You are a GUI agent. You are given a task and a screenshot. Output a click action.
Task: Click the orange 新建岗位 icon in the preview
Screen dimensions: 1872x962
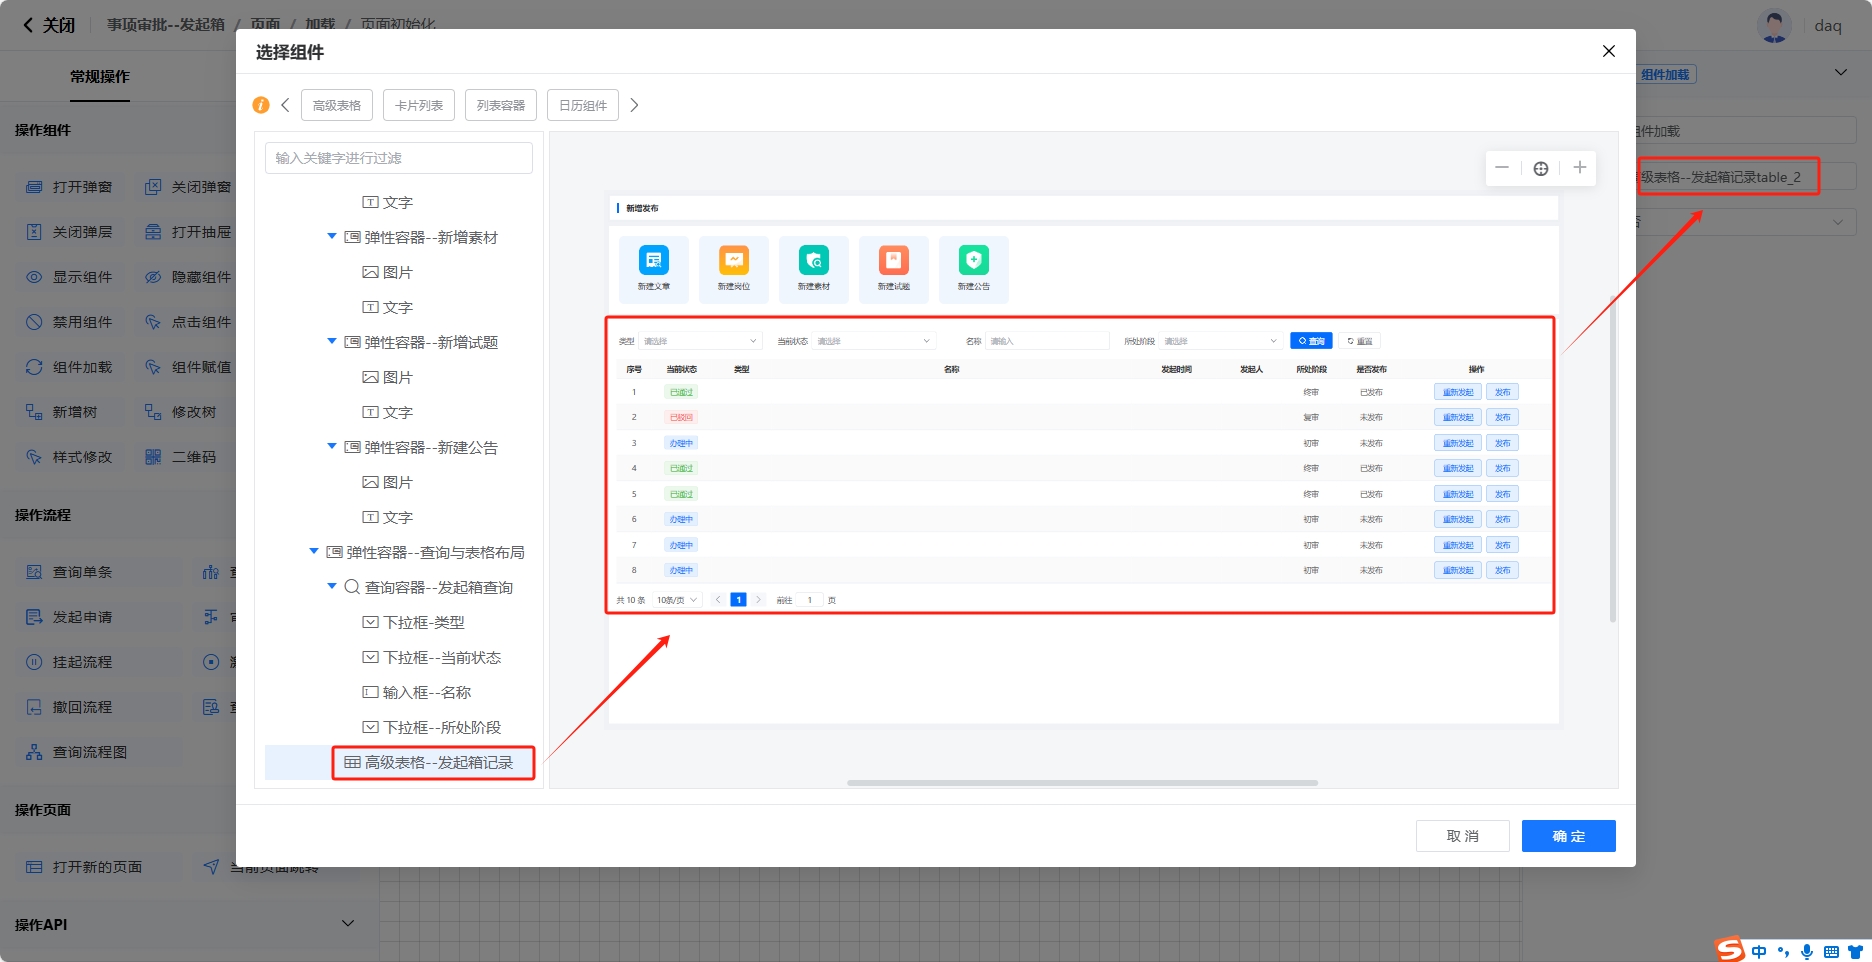click(734, 261)
